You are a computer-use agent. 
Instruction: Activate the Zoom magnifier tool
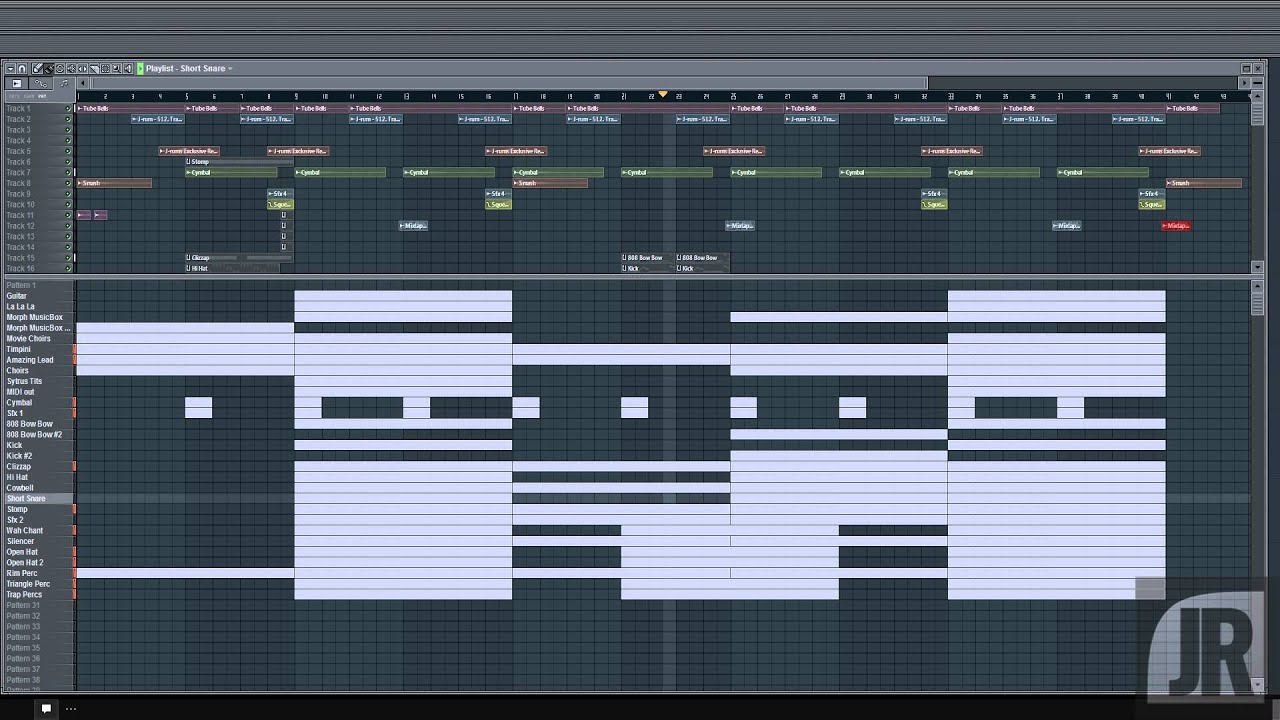pos(116,68)
